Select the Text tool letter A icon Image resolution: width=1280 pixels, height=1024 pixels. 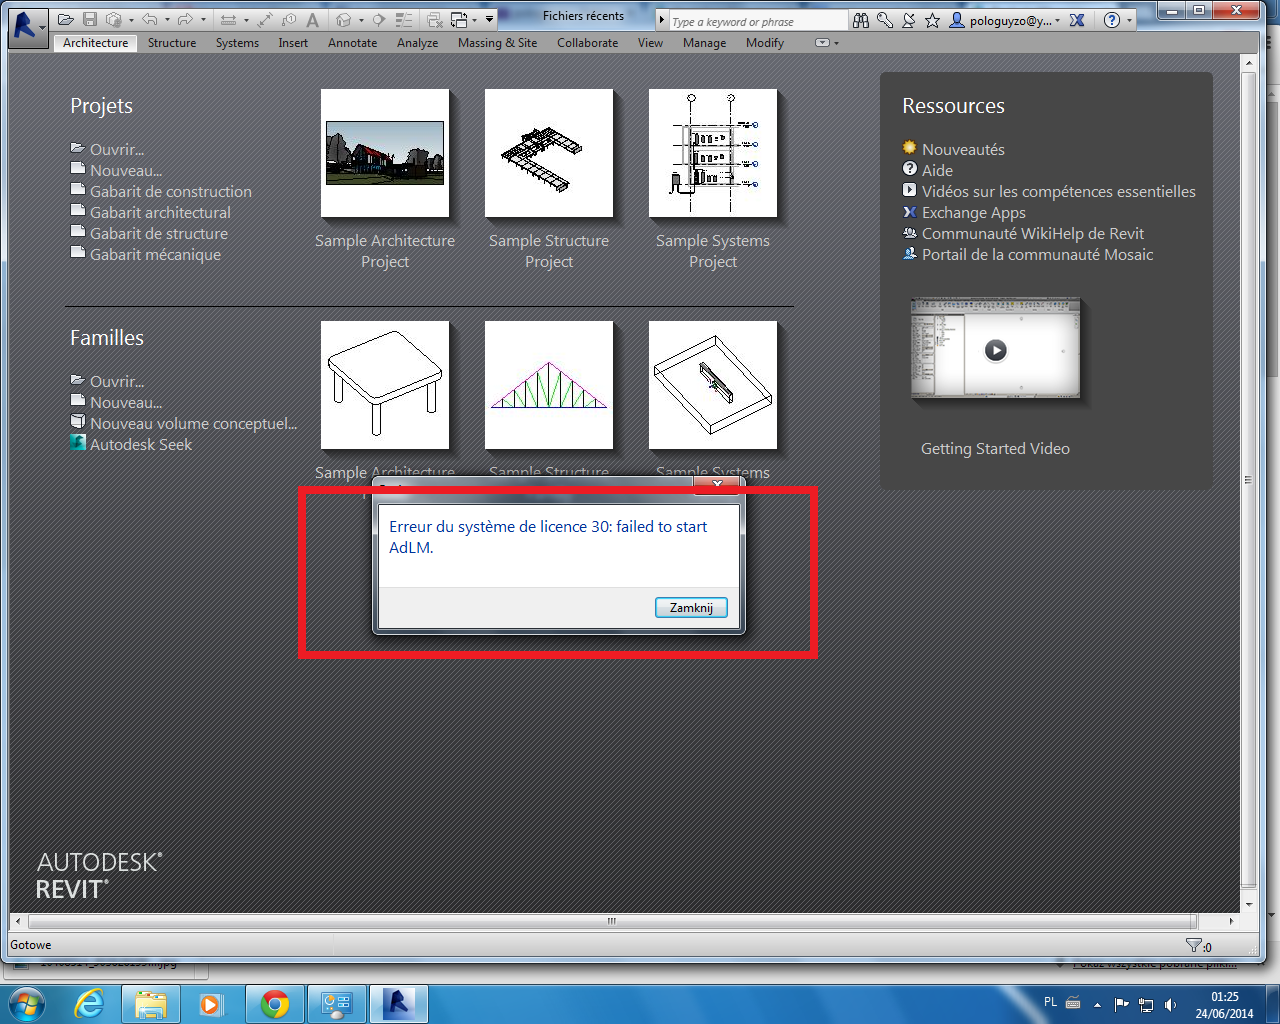313,20
